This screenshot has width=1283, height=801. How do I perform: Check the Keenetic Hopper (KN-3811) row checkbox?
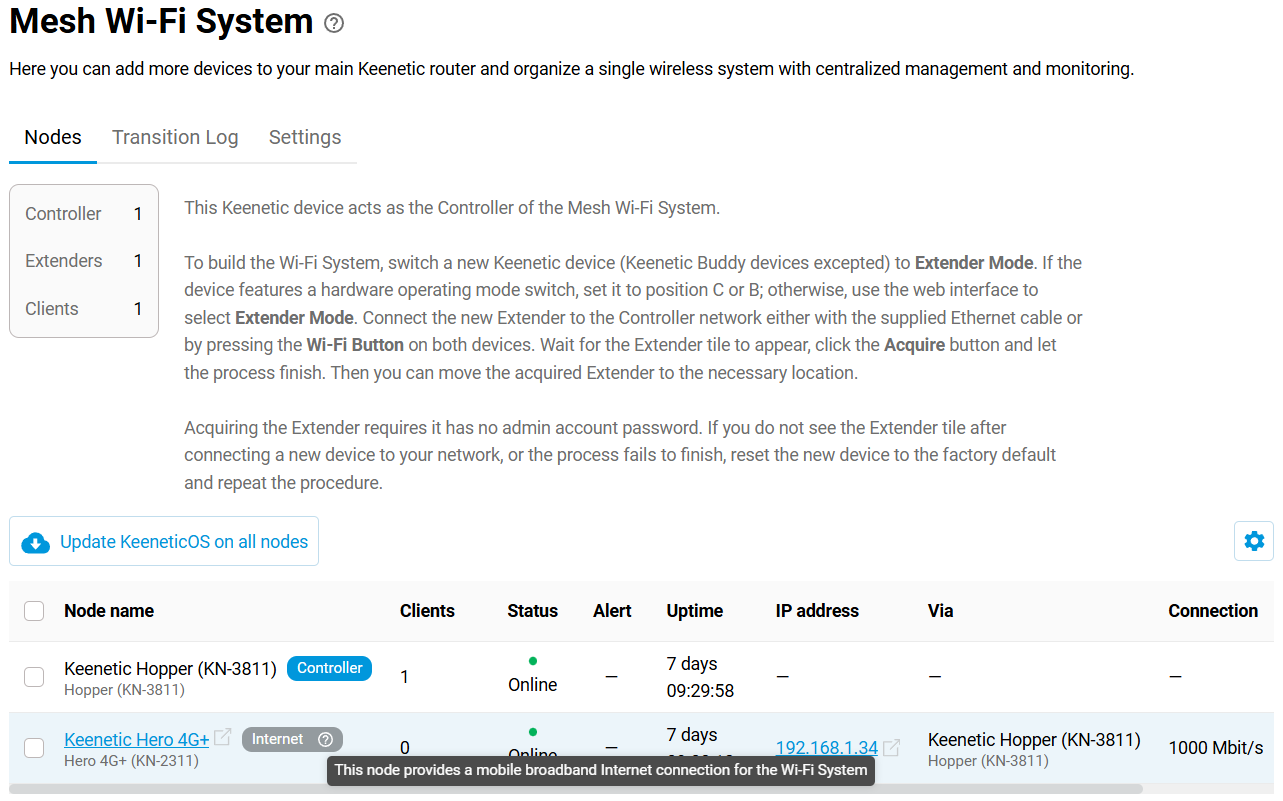pyautogui.click(x=34, y=677)
